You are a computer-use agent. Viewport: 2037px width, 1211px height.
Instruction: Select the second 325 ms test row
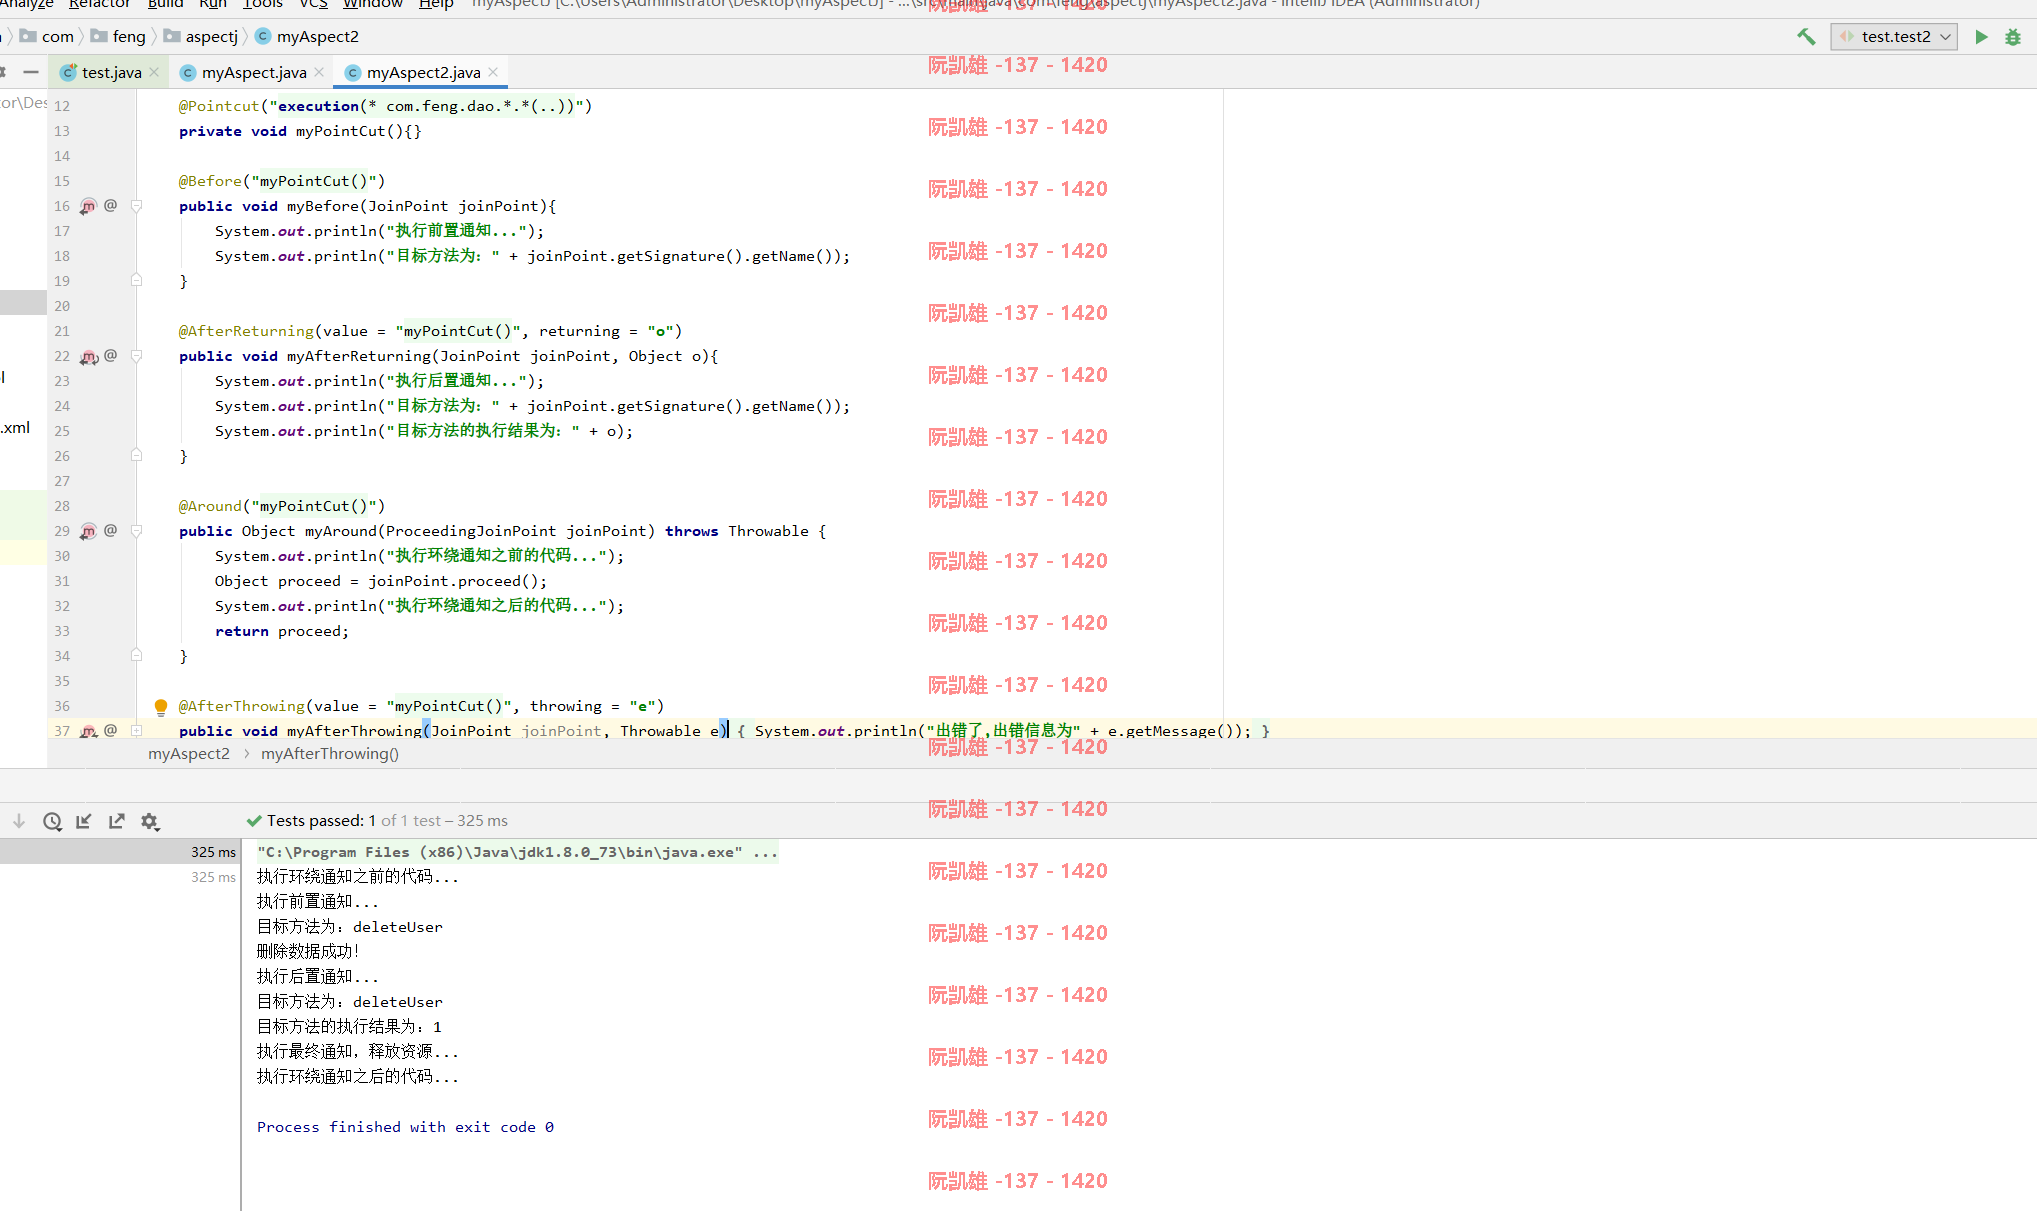point(120,877)
